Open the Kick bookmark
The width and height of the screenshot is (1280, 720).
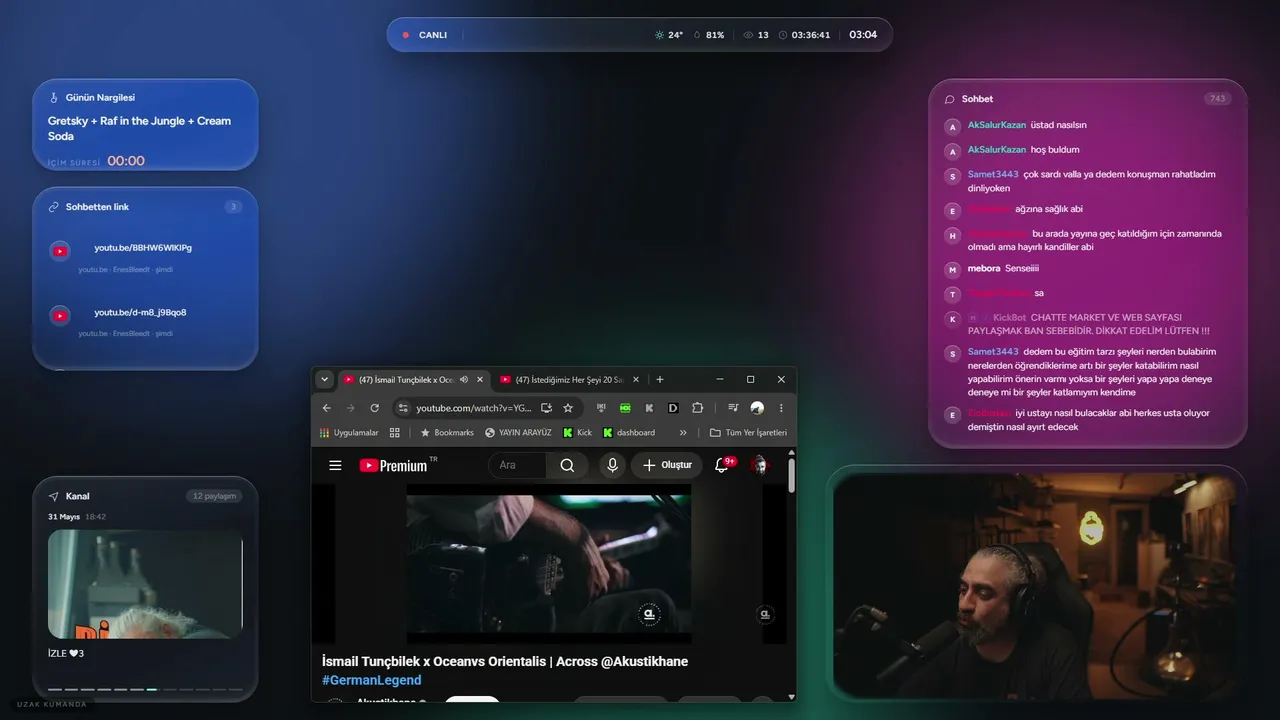577,433
